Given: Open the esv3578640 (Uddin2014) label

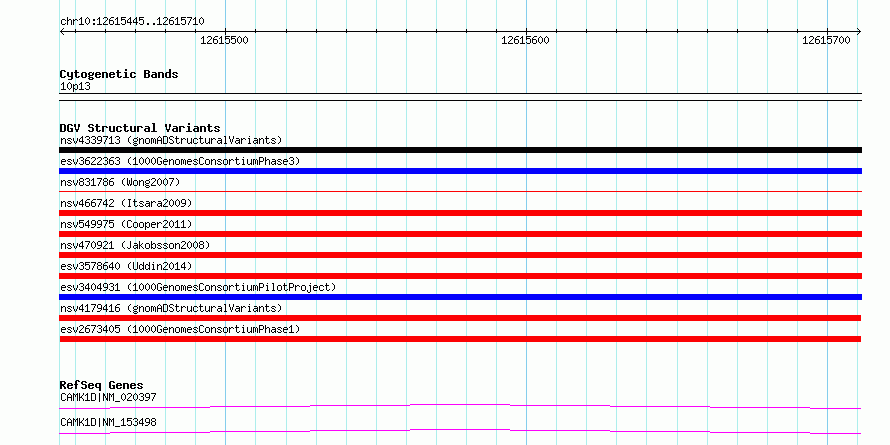Looking at the screenshot, I should click(126, 266).
